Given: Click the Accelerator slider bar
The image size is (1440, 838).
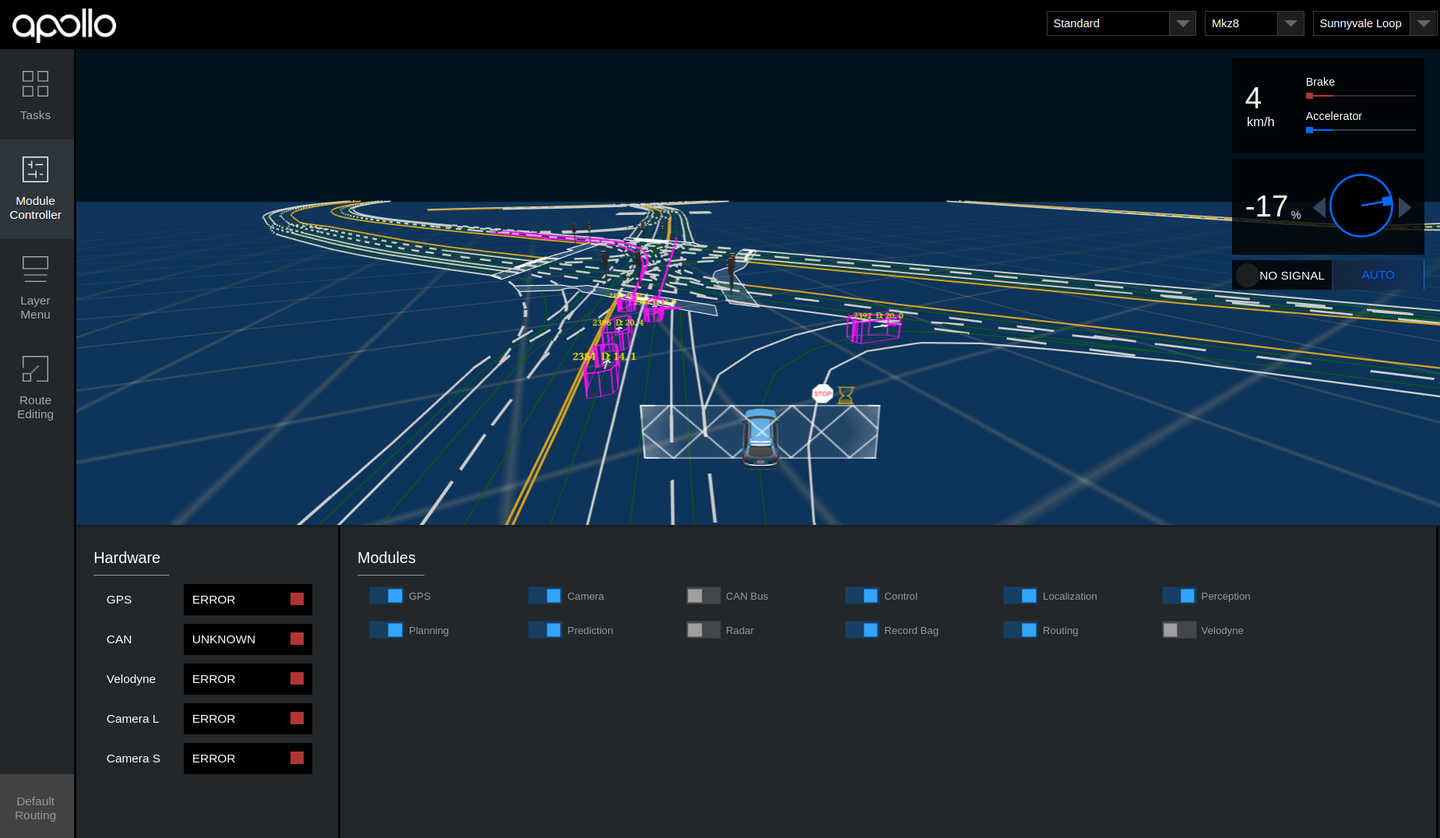Looking at the screenshot, I should pos(1360,130).
